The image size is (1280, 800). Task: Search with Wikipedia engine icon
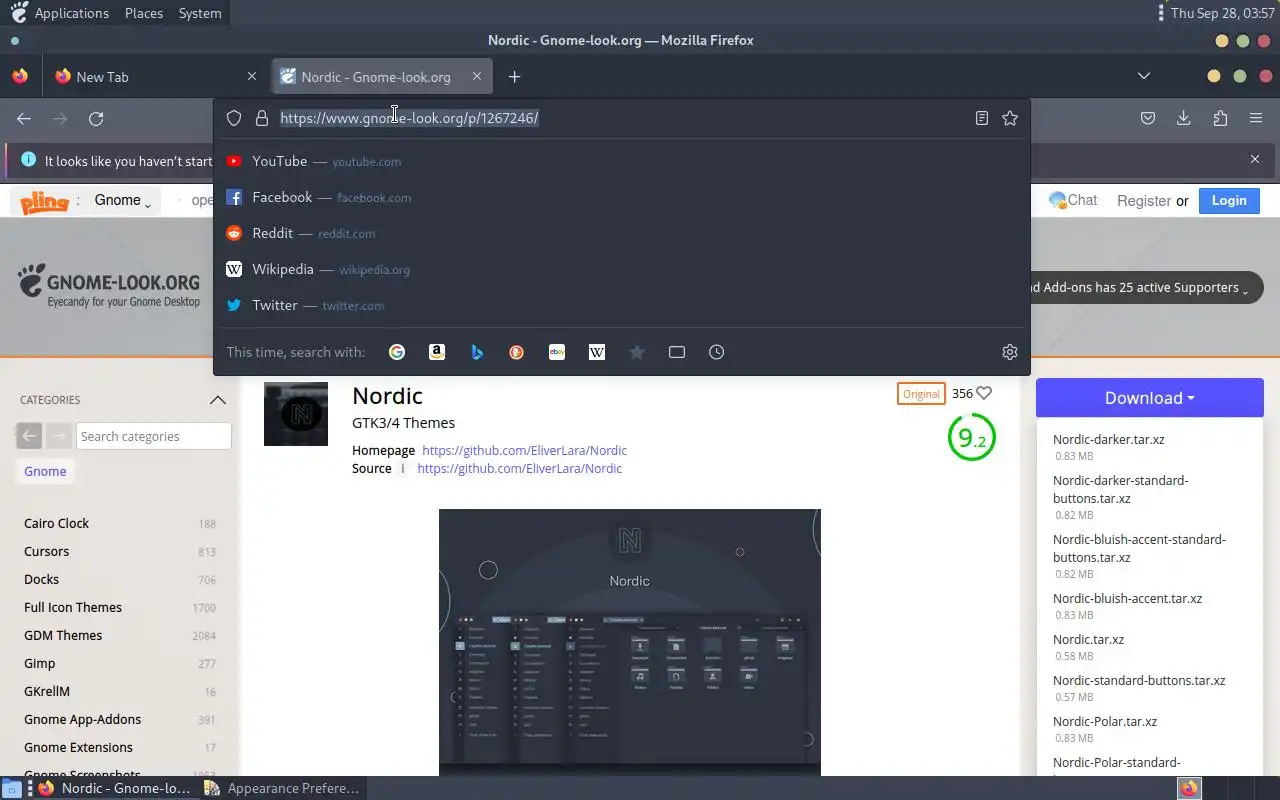(597, 352)
